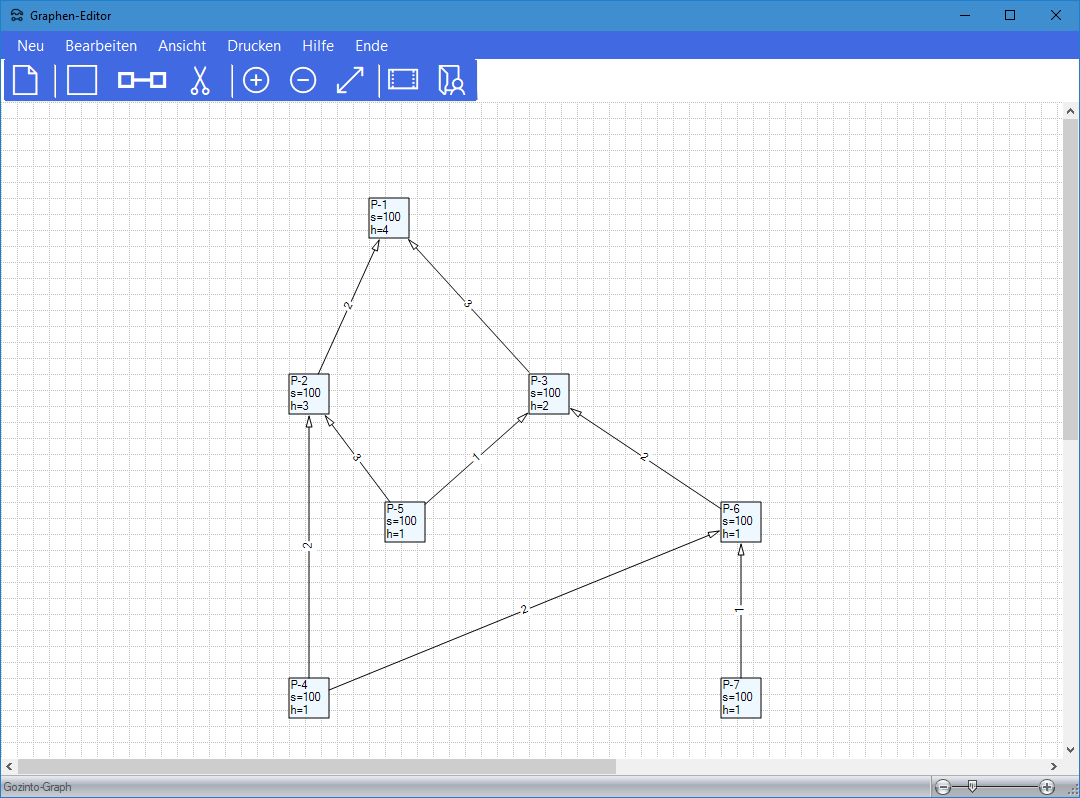Open the Neu menu

click(31, 46)
